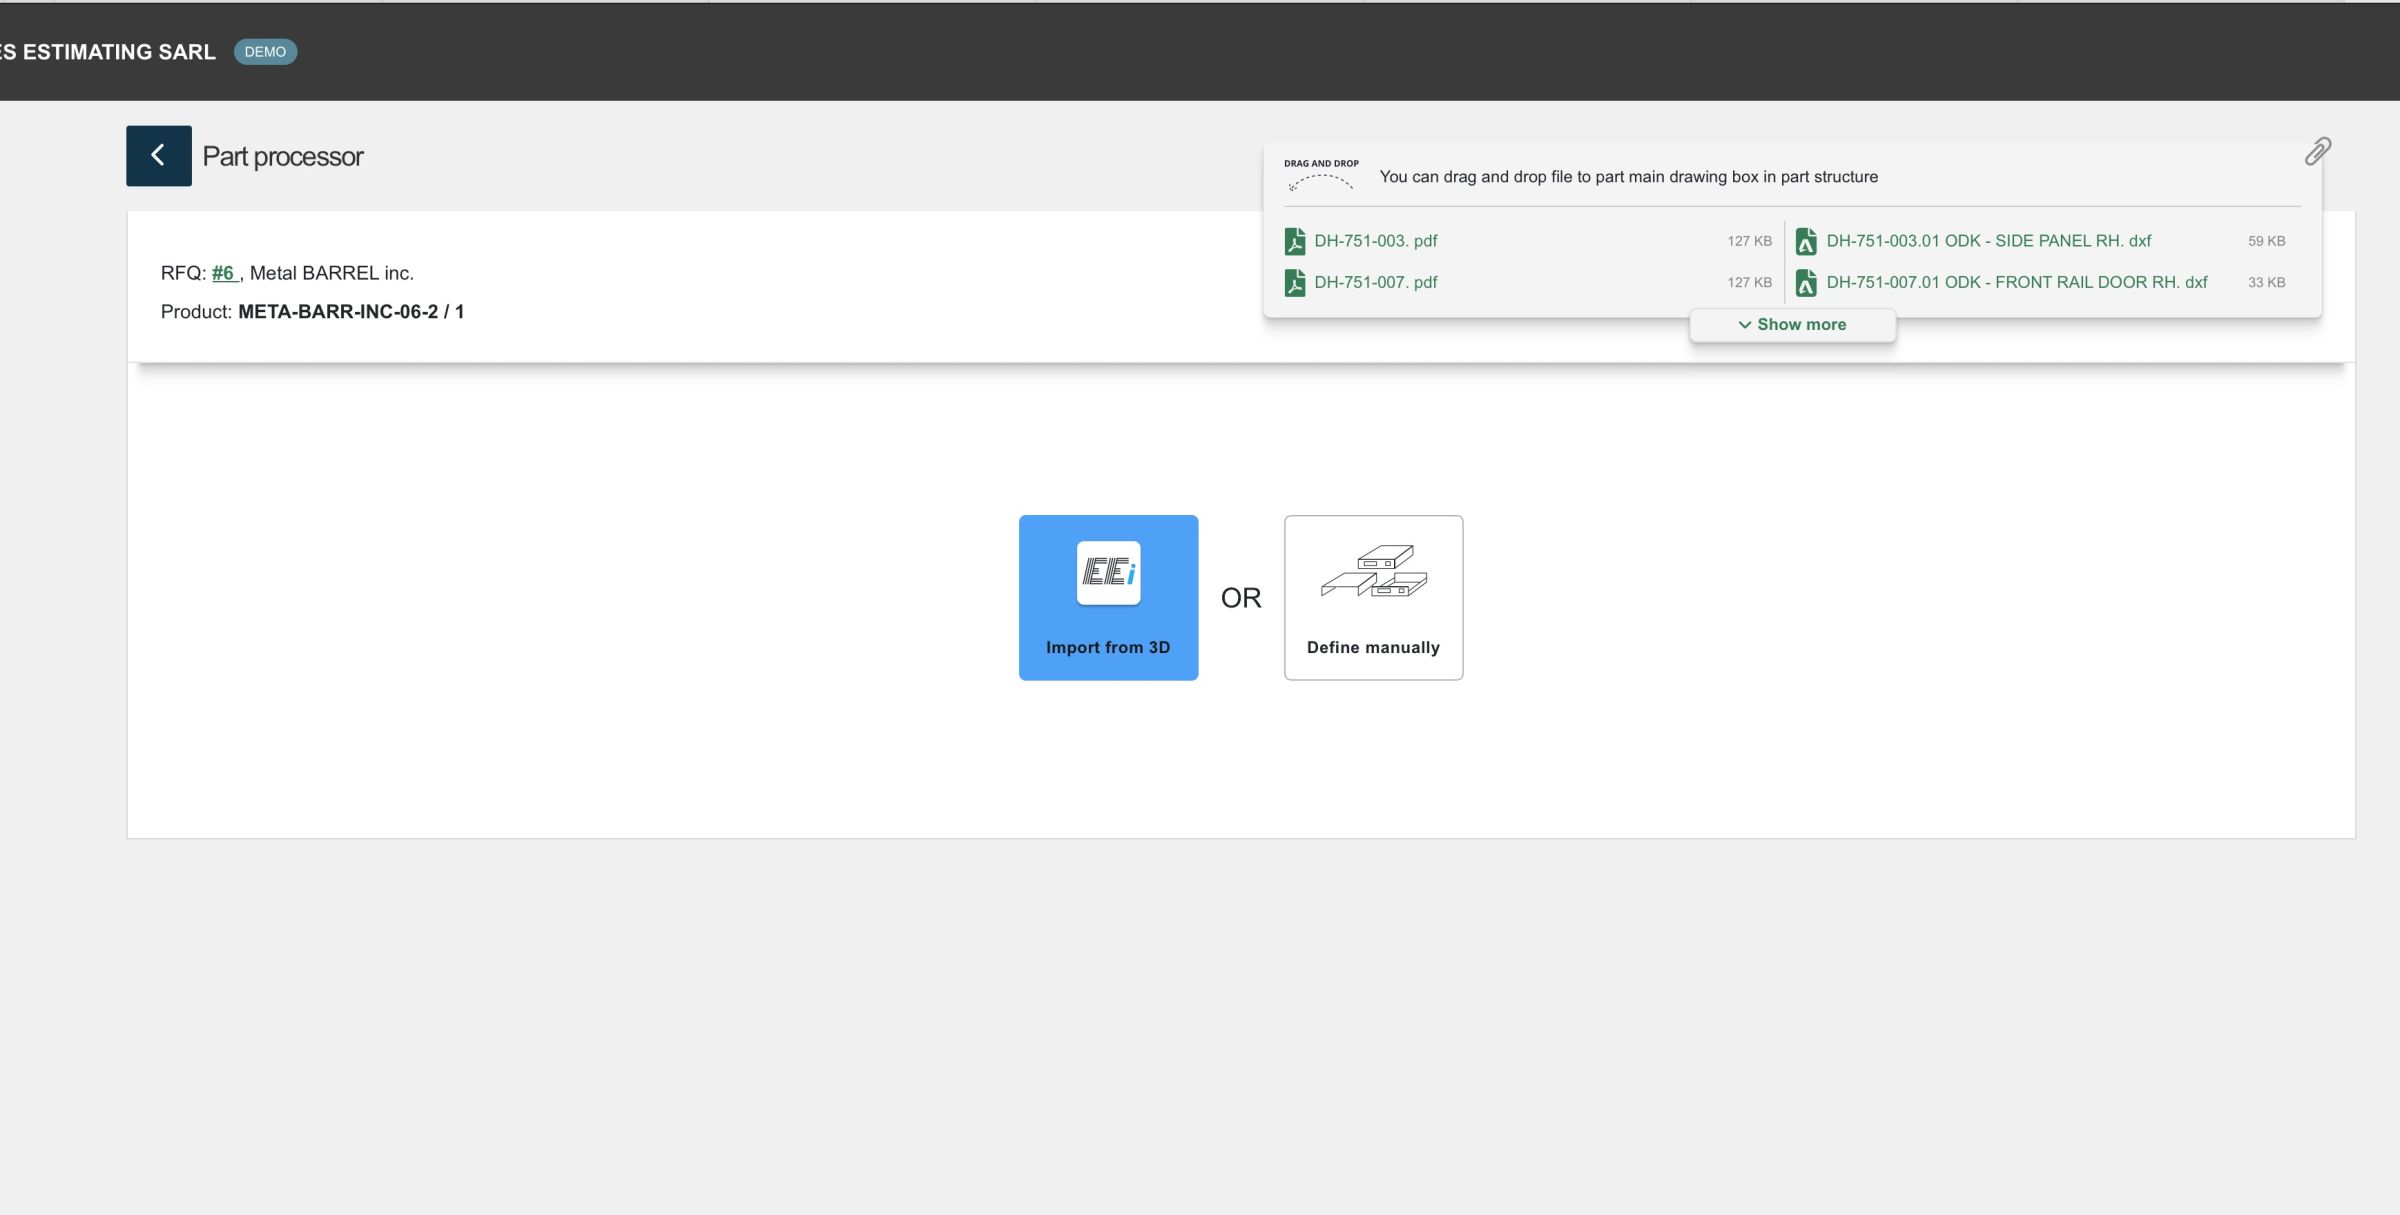Click the chevron beside Show more

pos(1744,324)
